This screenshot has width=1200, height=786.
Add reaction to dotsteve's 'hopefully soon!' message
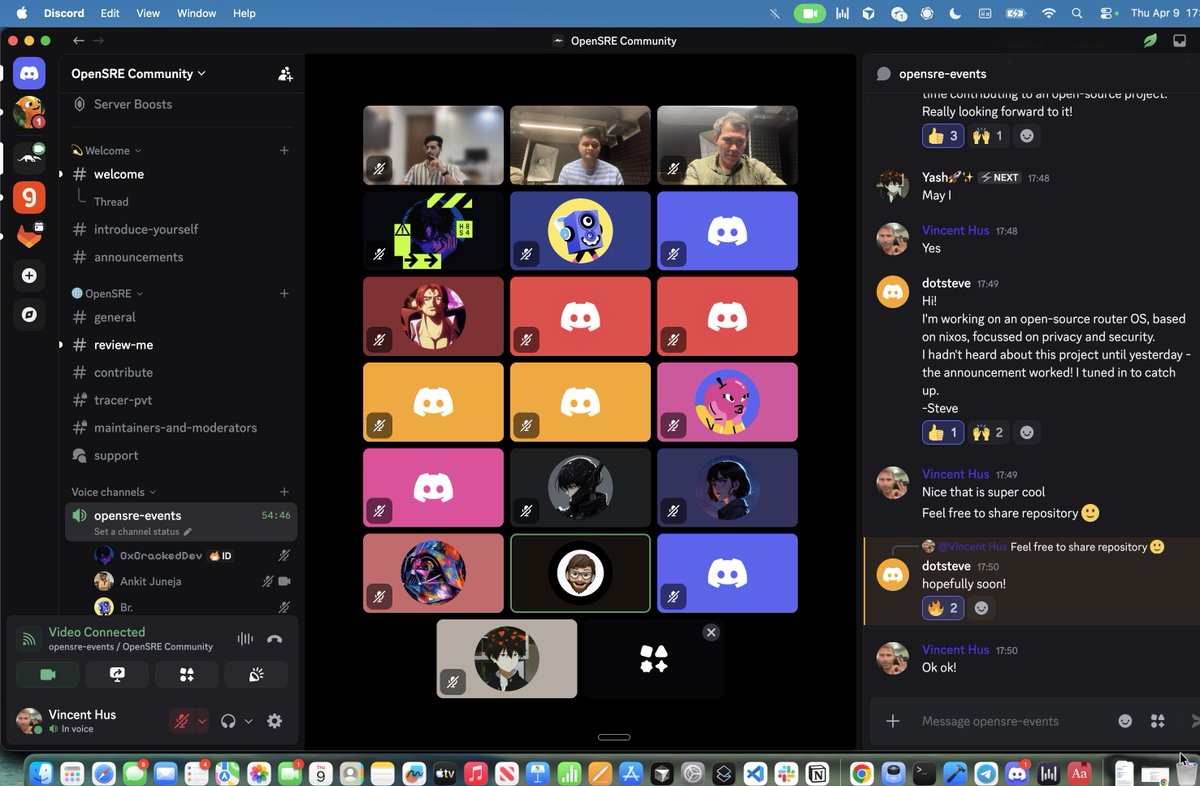coord(982,608)
